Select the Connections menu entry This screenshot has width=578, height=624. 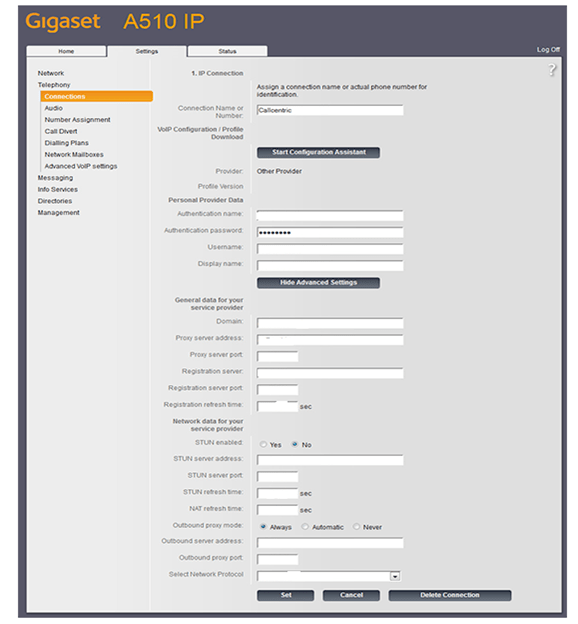coord(97,96)
